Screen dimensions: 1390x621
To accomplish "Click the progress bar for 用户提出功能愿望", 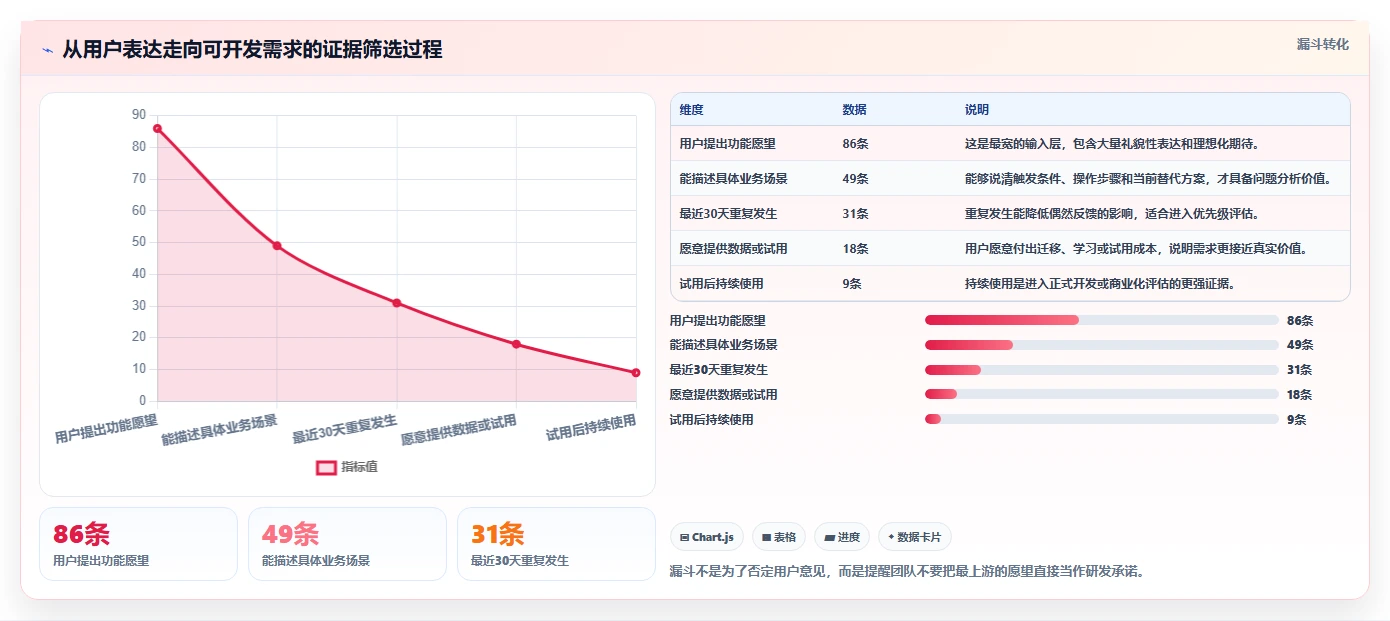I will (1102, 320).
